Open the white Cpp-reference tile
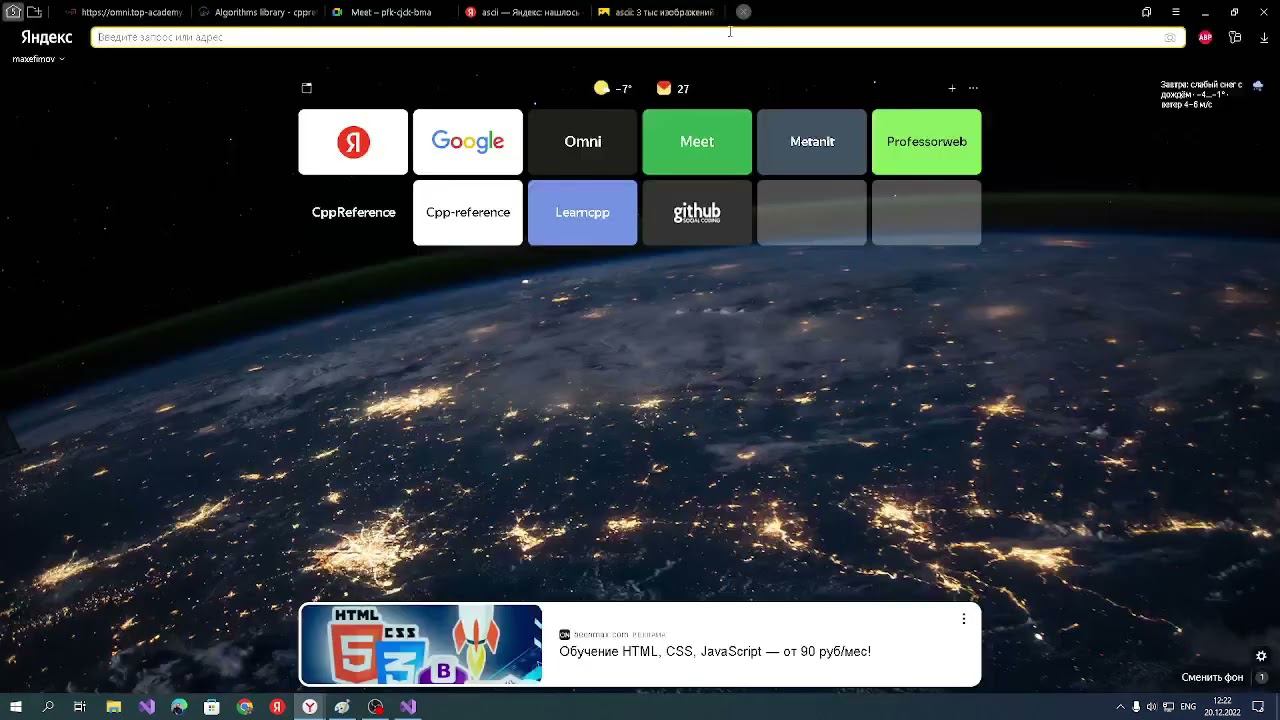The height and width of the screenshot is (720, 1280). 468,212
